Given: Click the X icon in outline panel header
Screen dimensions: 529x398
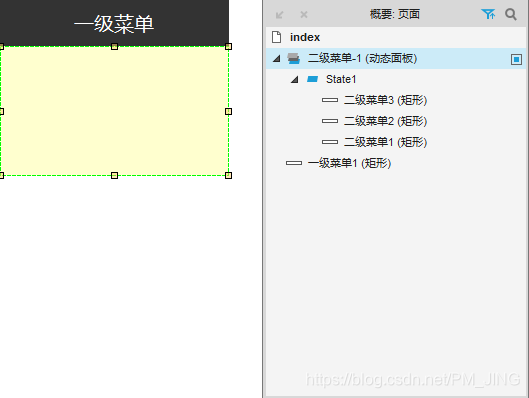Looking at the screenshot, I should (x=304, y=15).
